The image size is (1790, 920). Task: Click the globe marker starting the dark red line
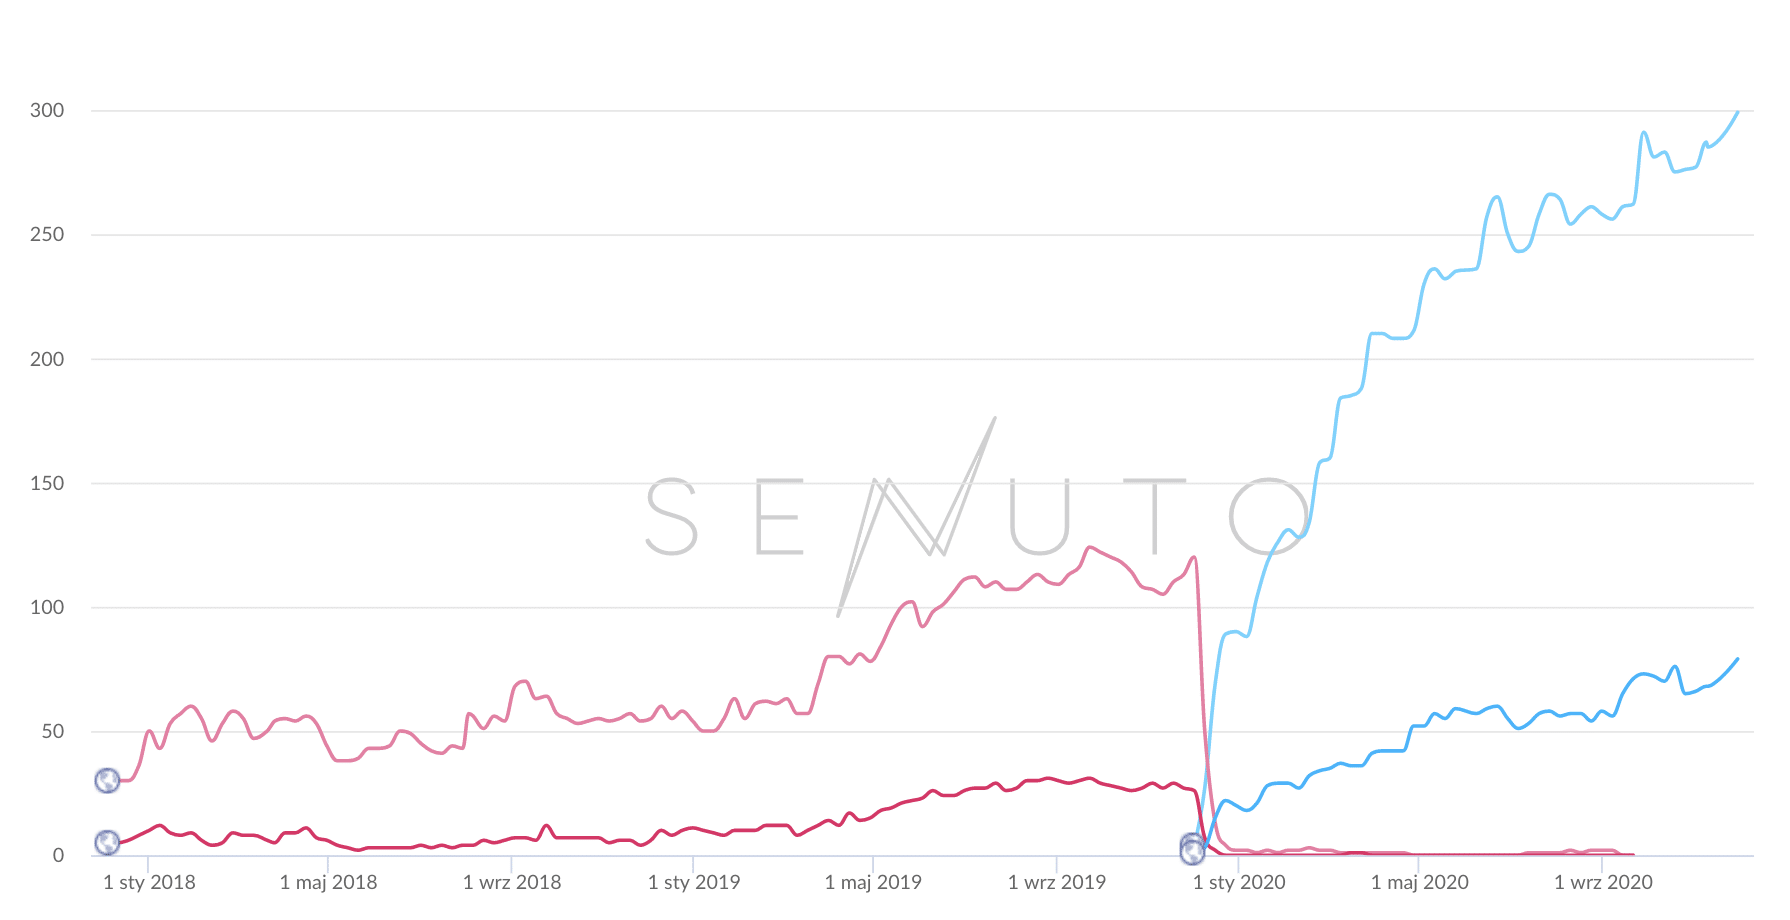click(x=107, y=843)
